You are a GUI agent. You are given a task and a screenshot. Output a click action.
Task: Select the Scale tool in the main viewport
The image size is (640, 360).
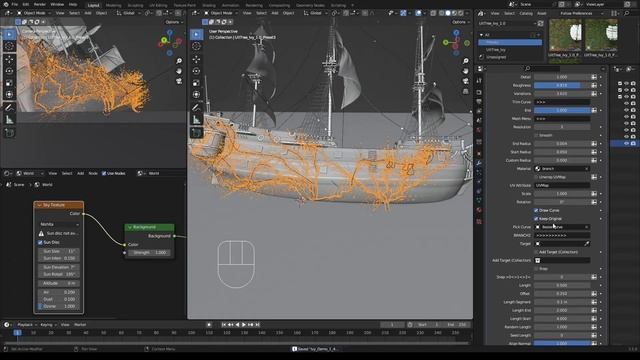point(196,83)
